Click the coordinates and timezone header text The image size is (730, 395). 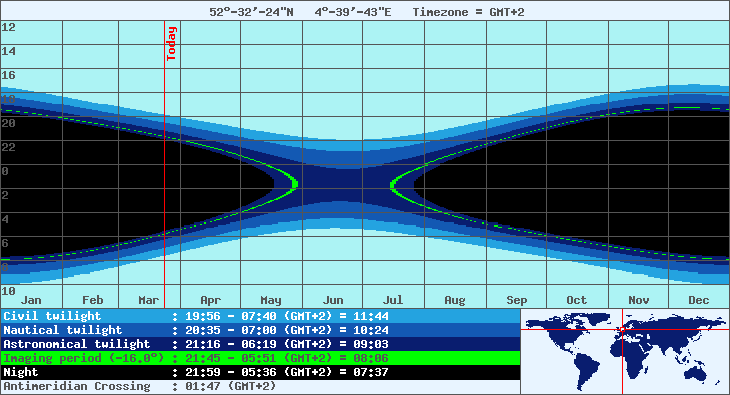pos(366,12)
